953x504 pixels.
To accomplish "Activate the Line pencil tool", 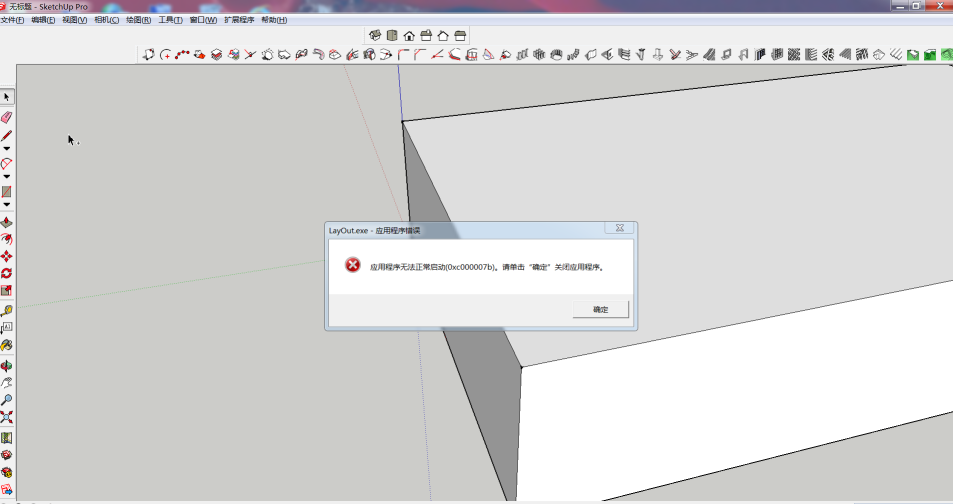I will 7,135.
